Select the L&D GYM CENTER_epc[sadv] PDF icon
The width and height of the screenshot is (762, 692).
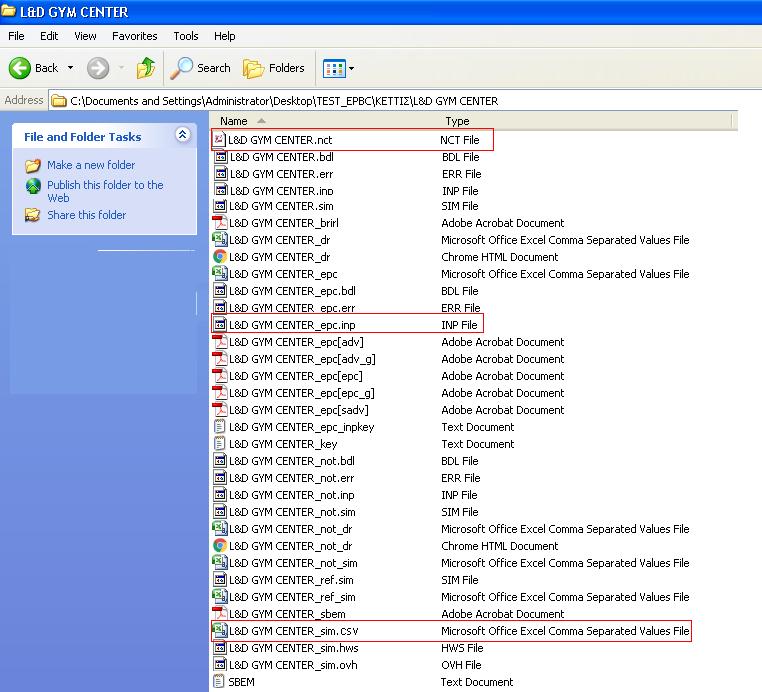(220, 410)
